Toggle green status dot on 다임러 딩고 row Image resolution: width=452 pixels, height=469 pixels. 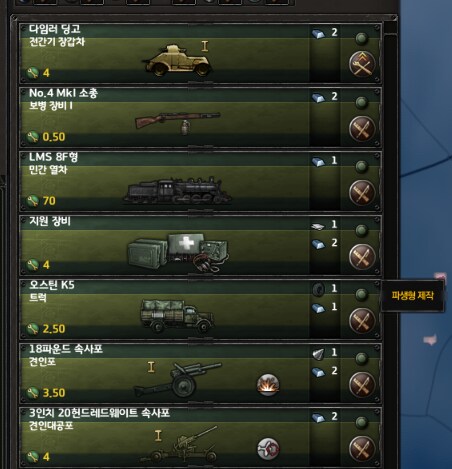(x=361, y=39)
